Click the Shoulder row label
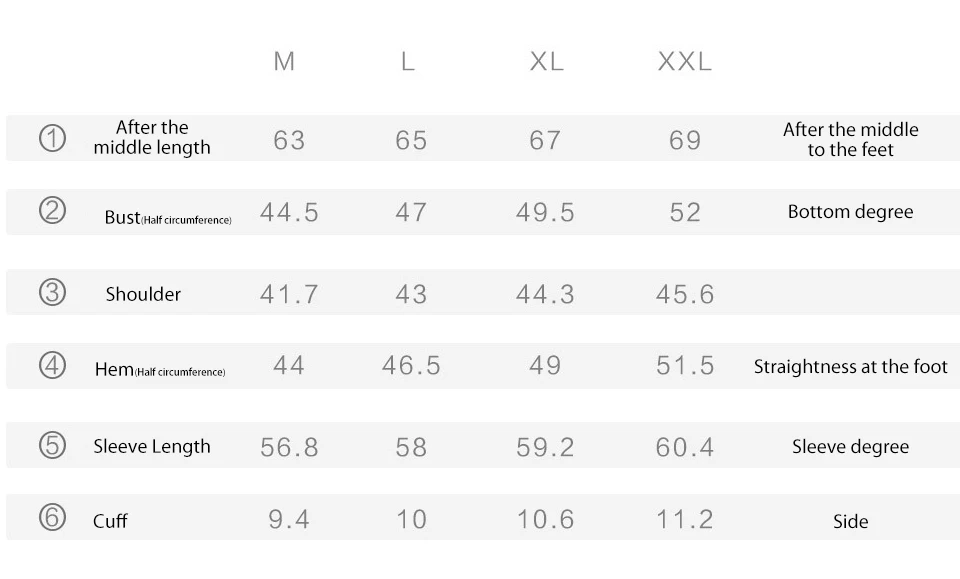 [143, 294]
